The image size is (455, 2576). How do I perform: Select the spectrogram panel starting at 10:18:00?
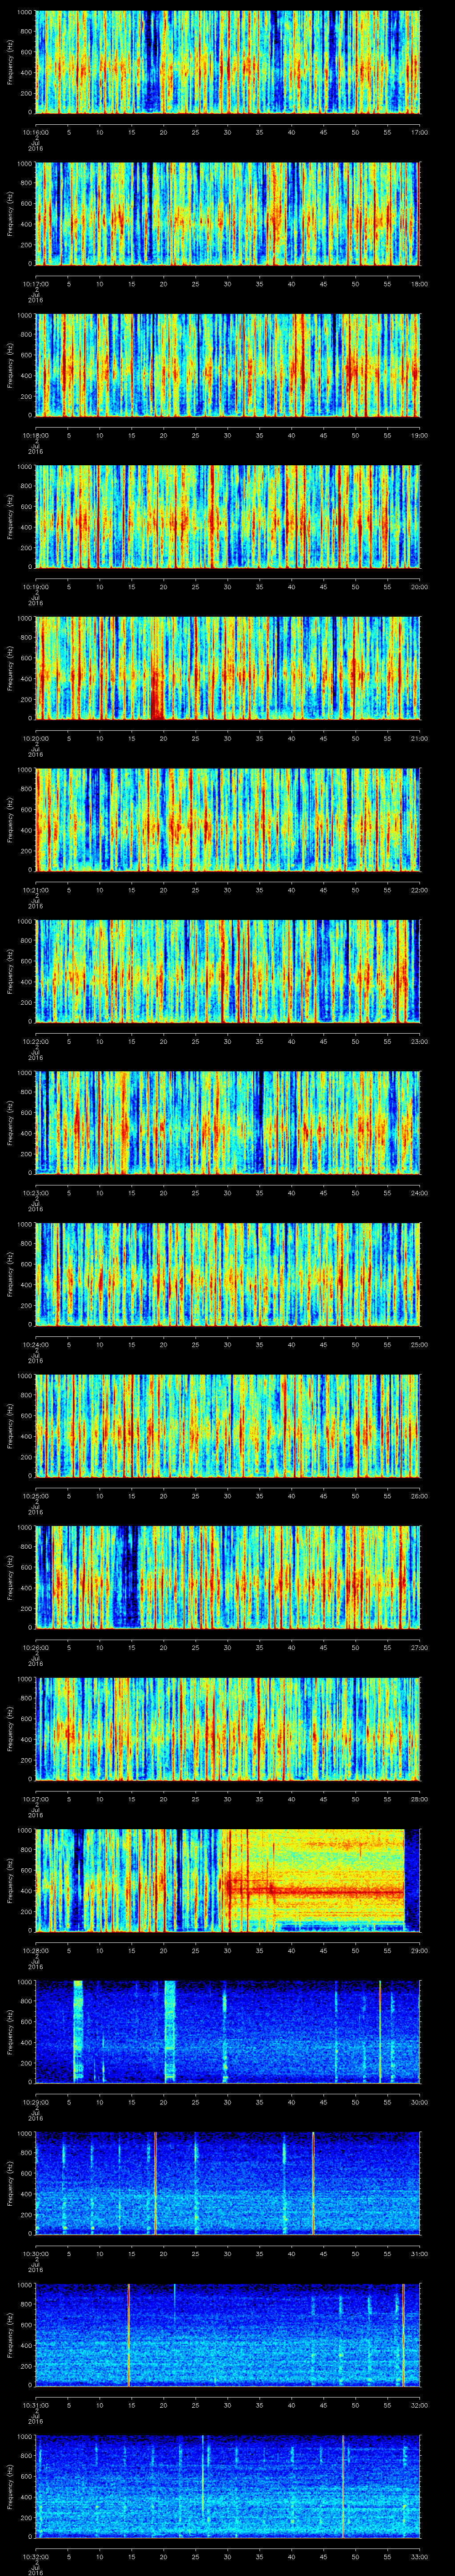tap(228, 365)
